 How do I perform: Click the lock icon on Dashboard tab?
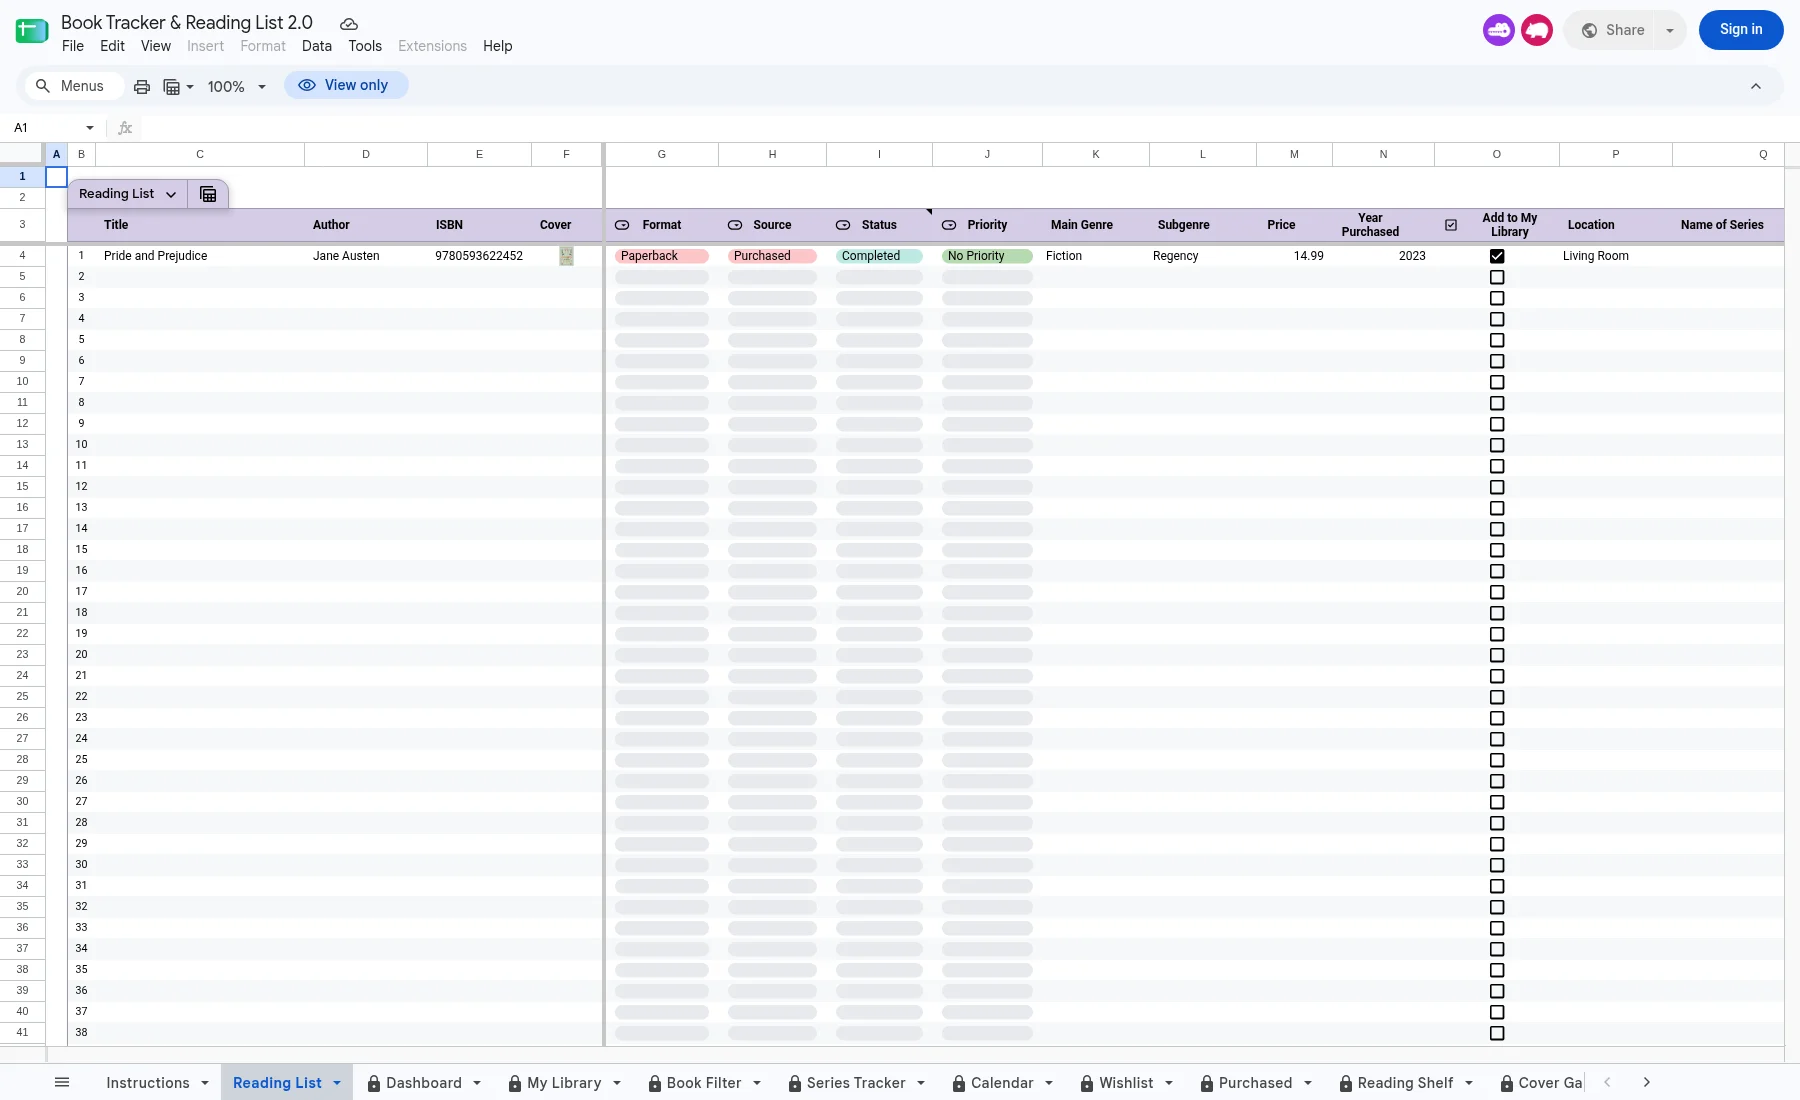[x=373, y=1083]
